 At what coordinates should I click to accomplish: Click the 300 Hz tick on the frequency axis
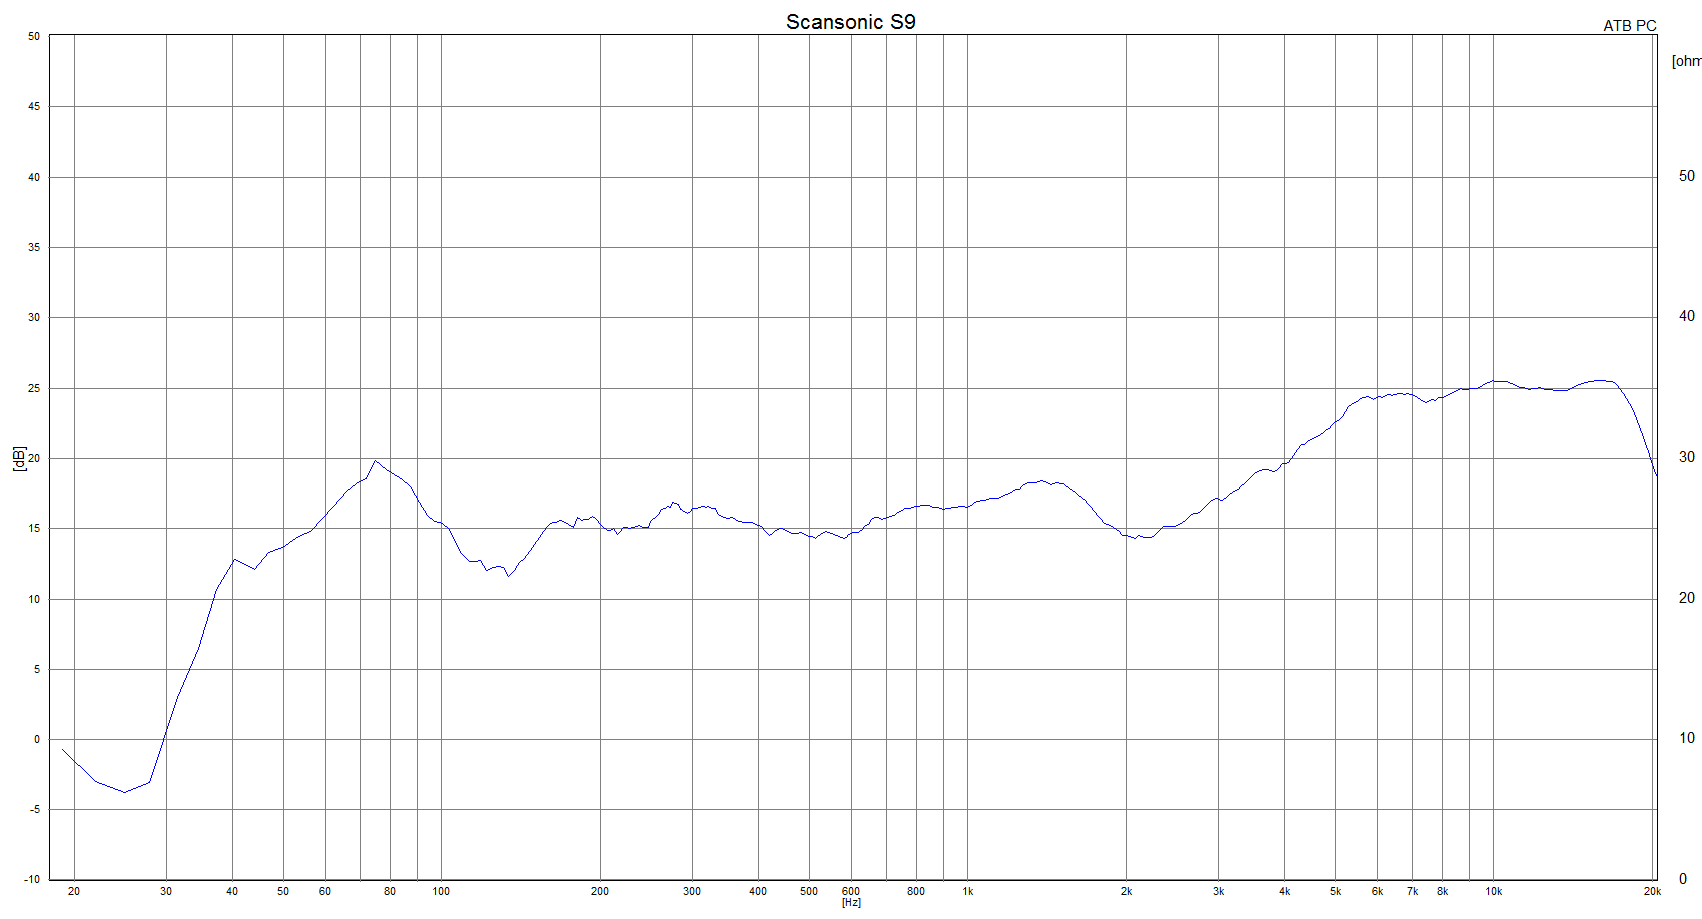(x=692, y=891)
